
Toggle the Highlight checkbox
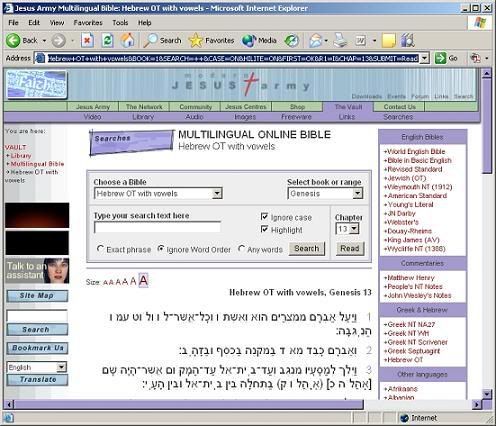[264, 229]
